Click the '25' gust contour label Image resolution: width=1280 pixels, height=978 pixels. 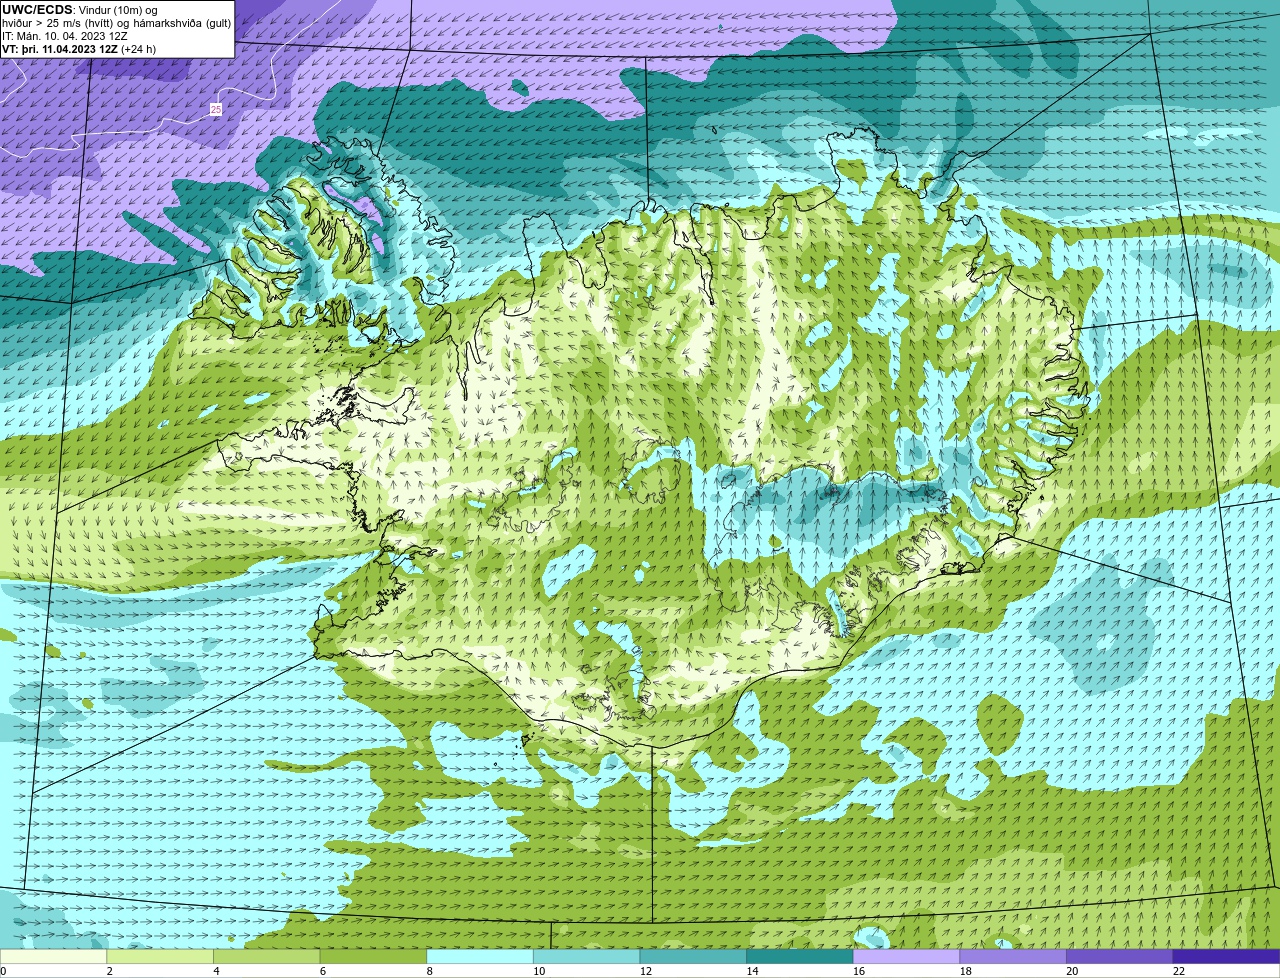(x=216, y=109)
